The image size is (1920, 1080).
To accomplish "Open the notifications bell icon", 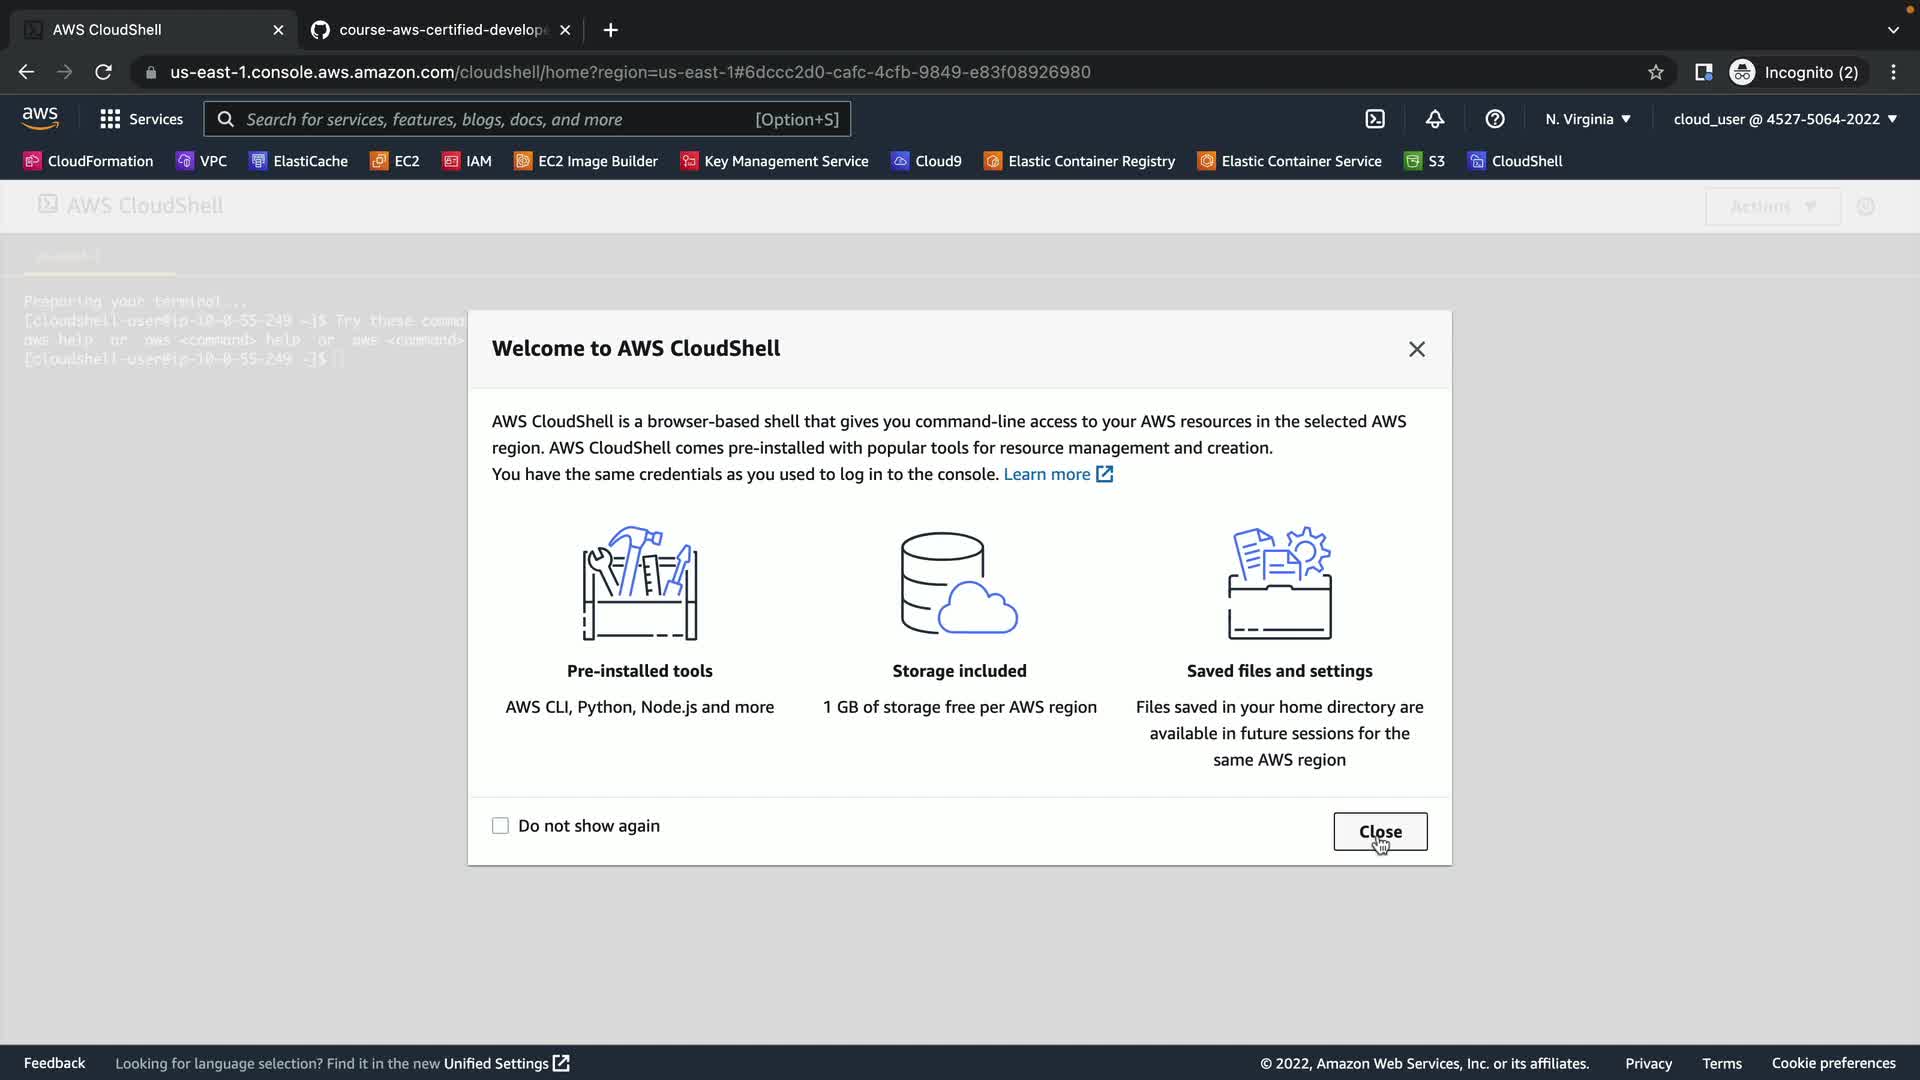I will coord(1435,119).
